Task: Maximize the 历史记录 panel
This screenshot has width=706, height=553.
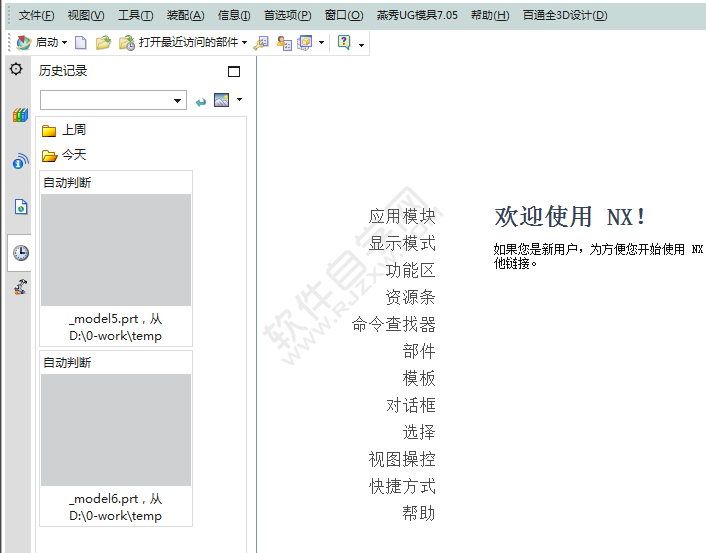Action: pos(234,71)
